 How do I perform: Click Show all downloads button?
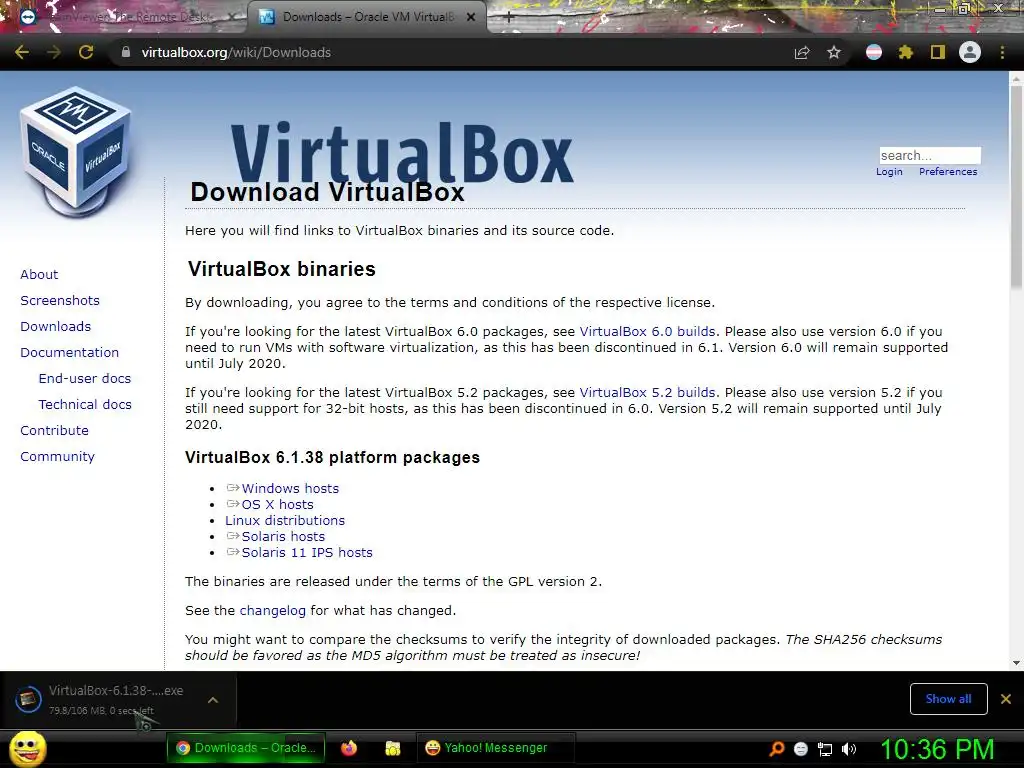[948, 699]
